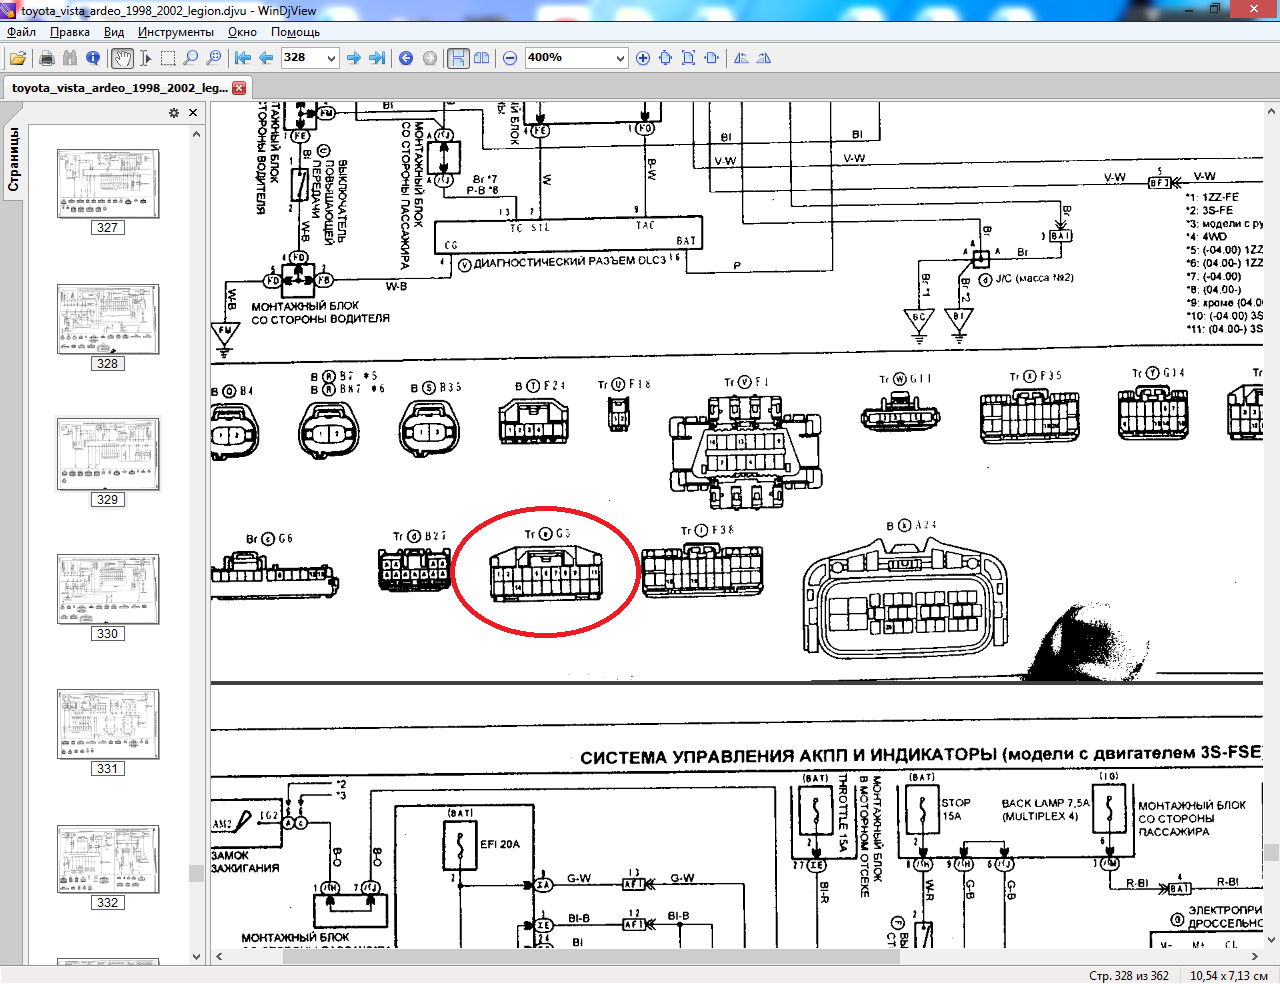The width and height of the screenshot is (1280, 984).
Task: Click the zoom in plus icon
Action: click(x=643, y=58)
